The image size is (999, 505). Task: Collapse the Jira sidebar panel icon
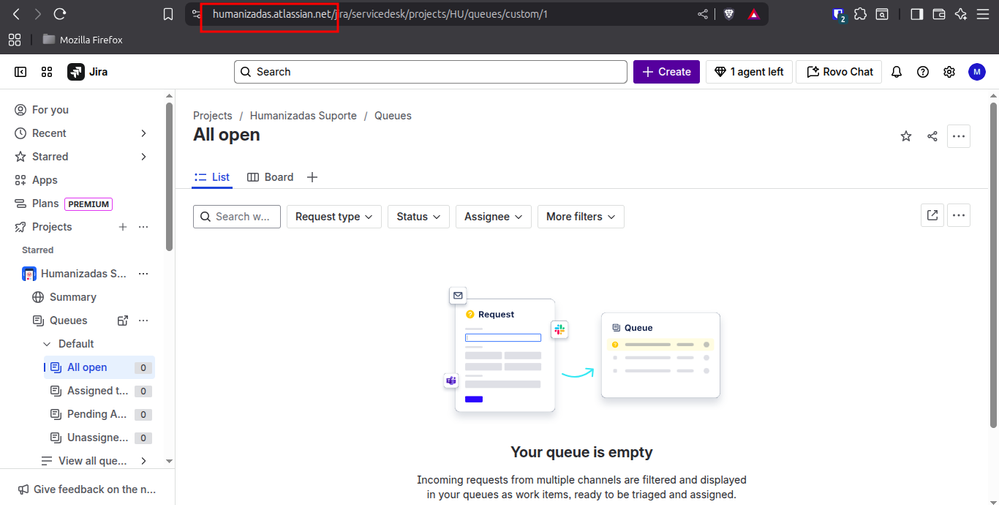click(20, 72)
